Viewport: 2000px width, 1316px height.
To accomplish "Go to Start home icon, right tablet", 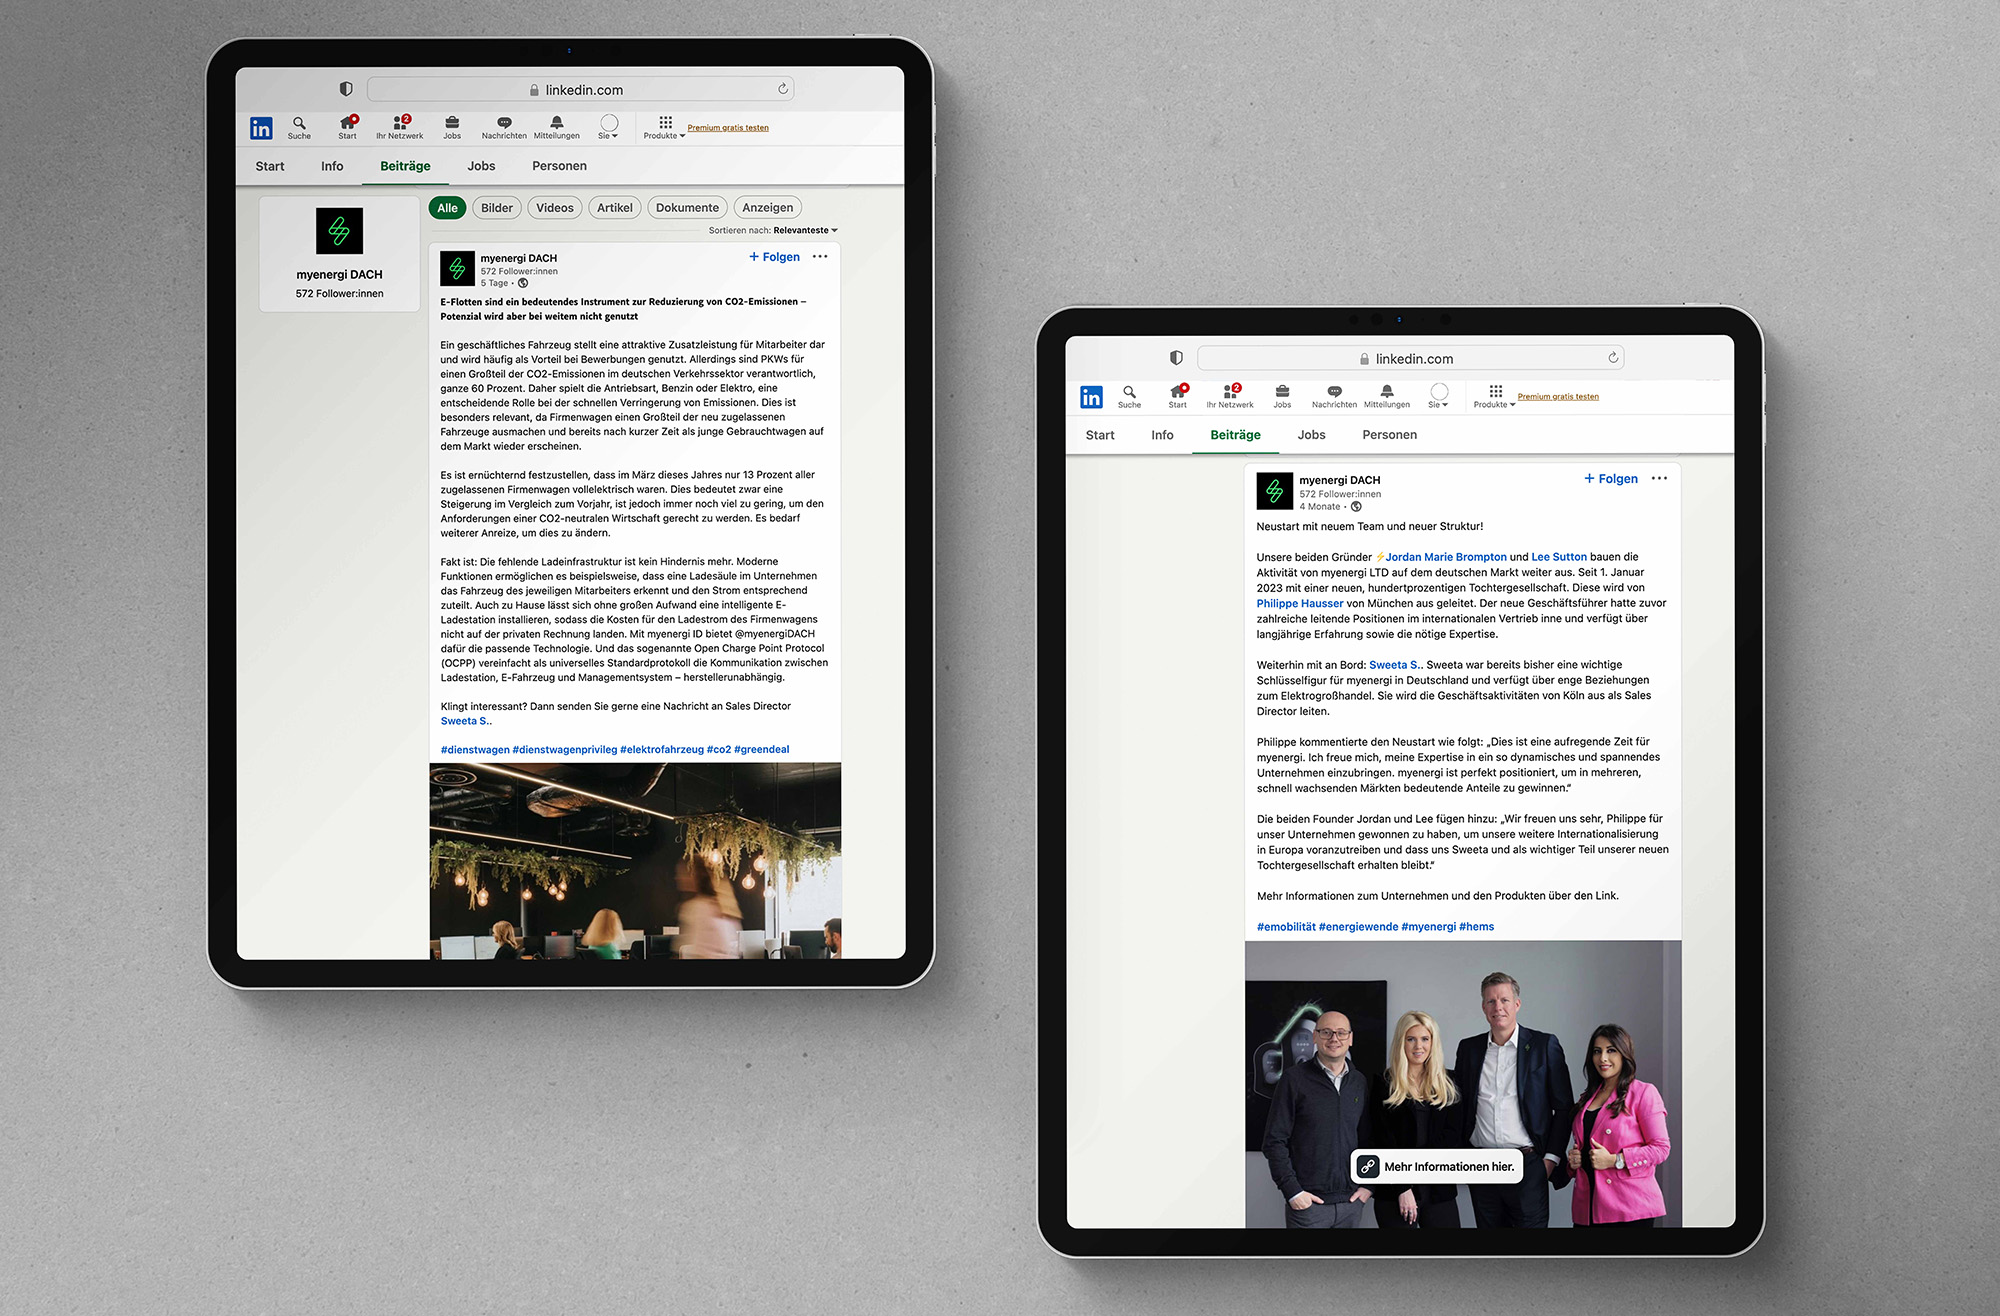I will click(x=1178, y=396).
